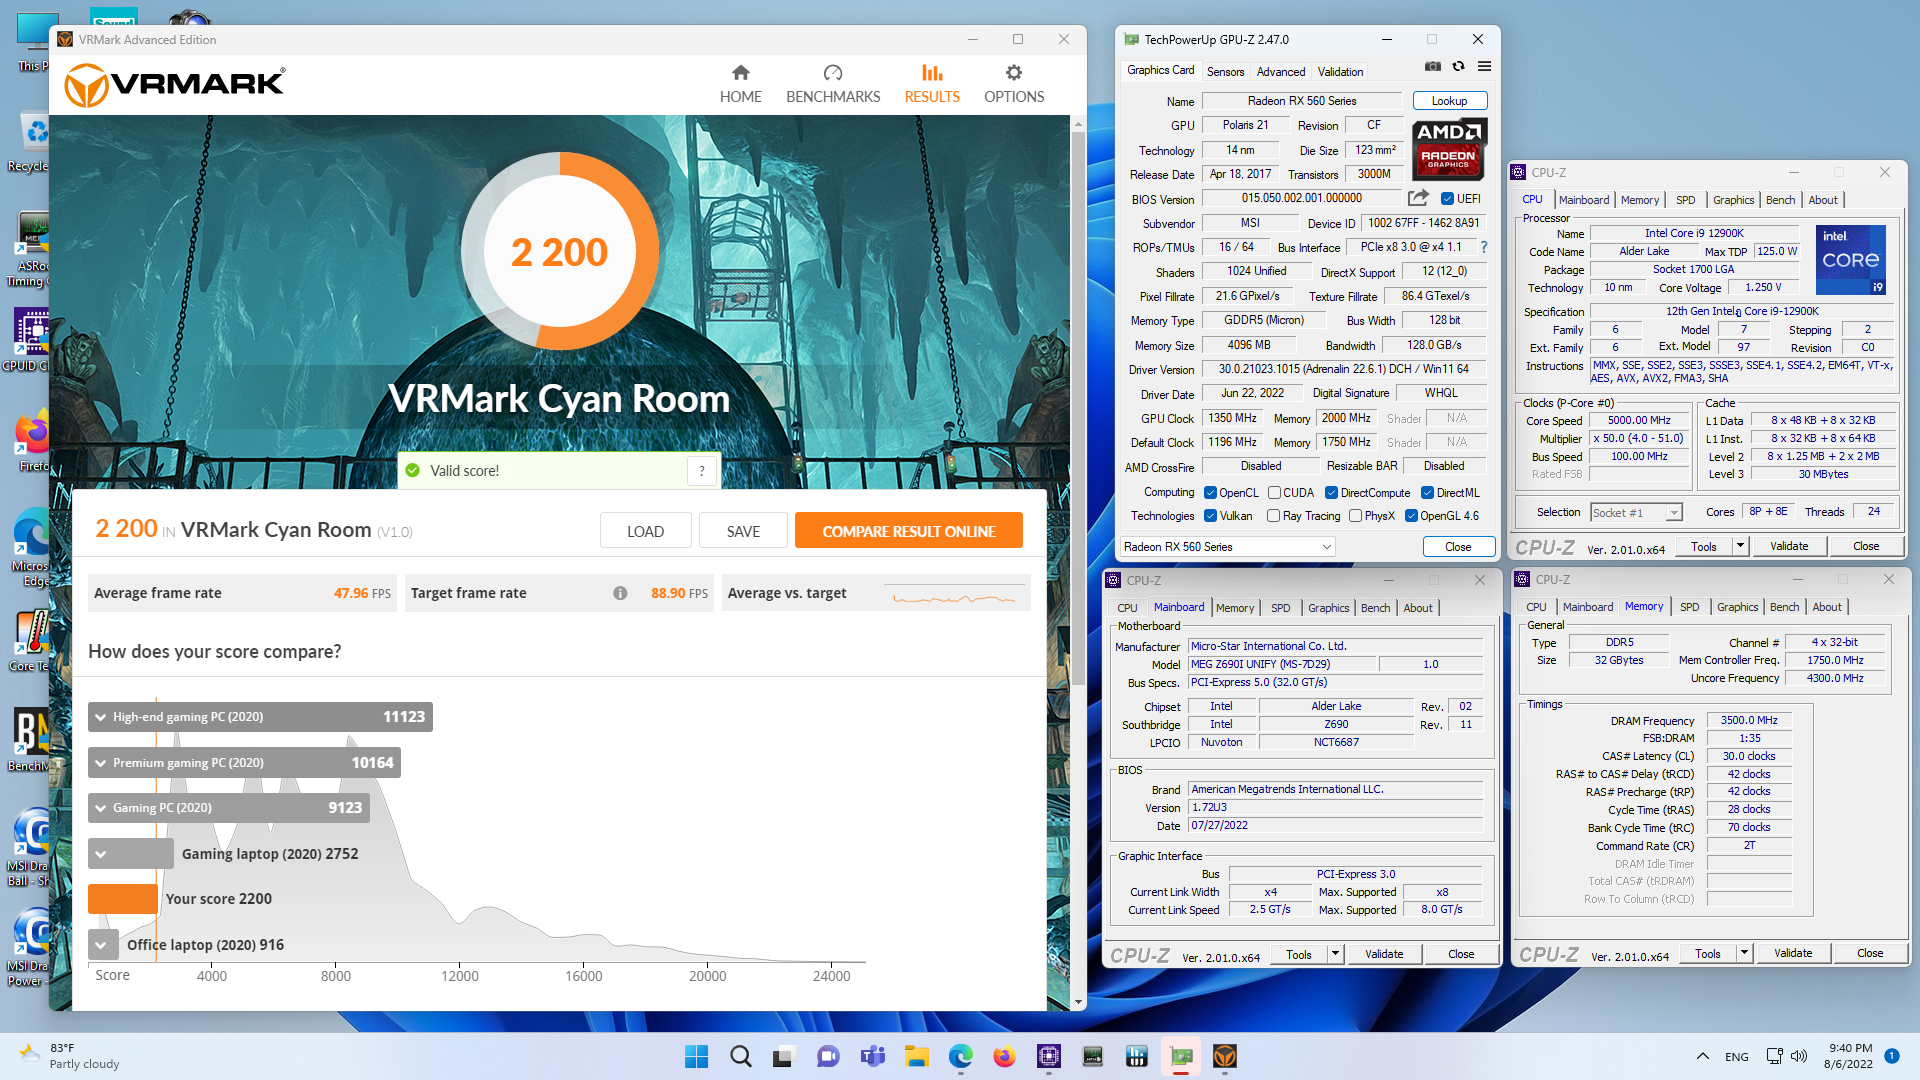Viewport: 1920px width, 1080px height.
Task: Click the GPU-Z BIOS export share icon
Action: pyautogui.click(x=1418, y=198)
